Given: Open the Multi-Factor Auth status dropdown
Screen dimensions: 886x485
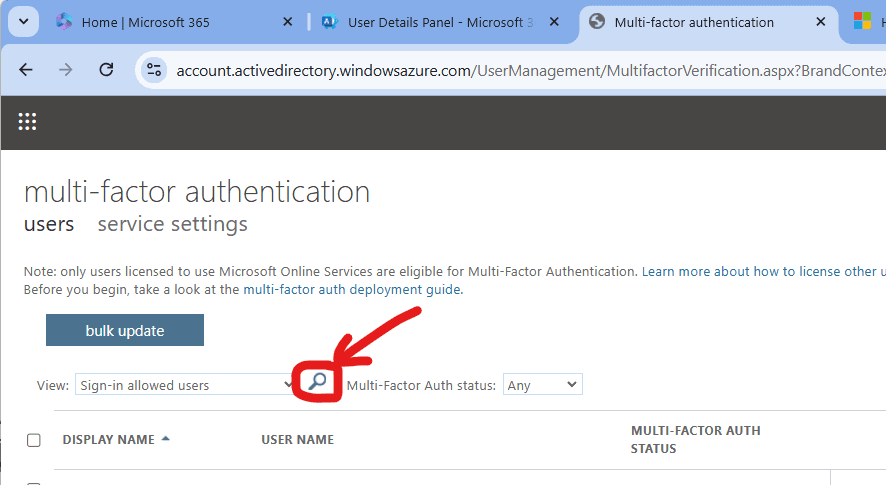Looking at the screenshot, I should pos(542,385).
